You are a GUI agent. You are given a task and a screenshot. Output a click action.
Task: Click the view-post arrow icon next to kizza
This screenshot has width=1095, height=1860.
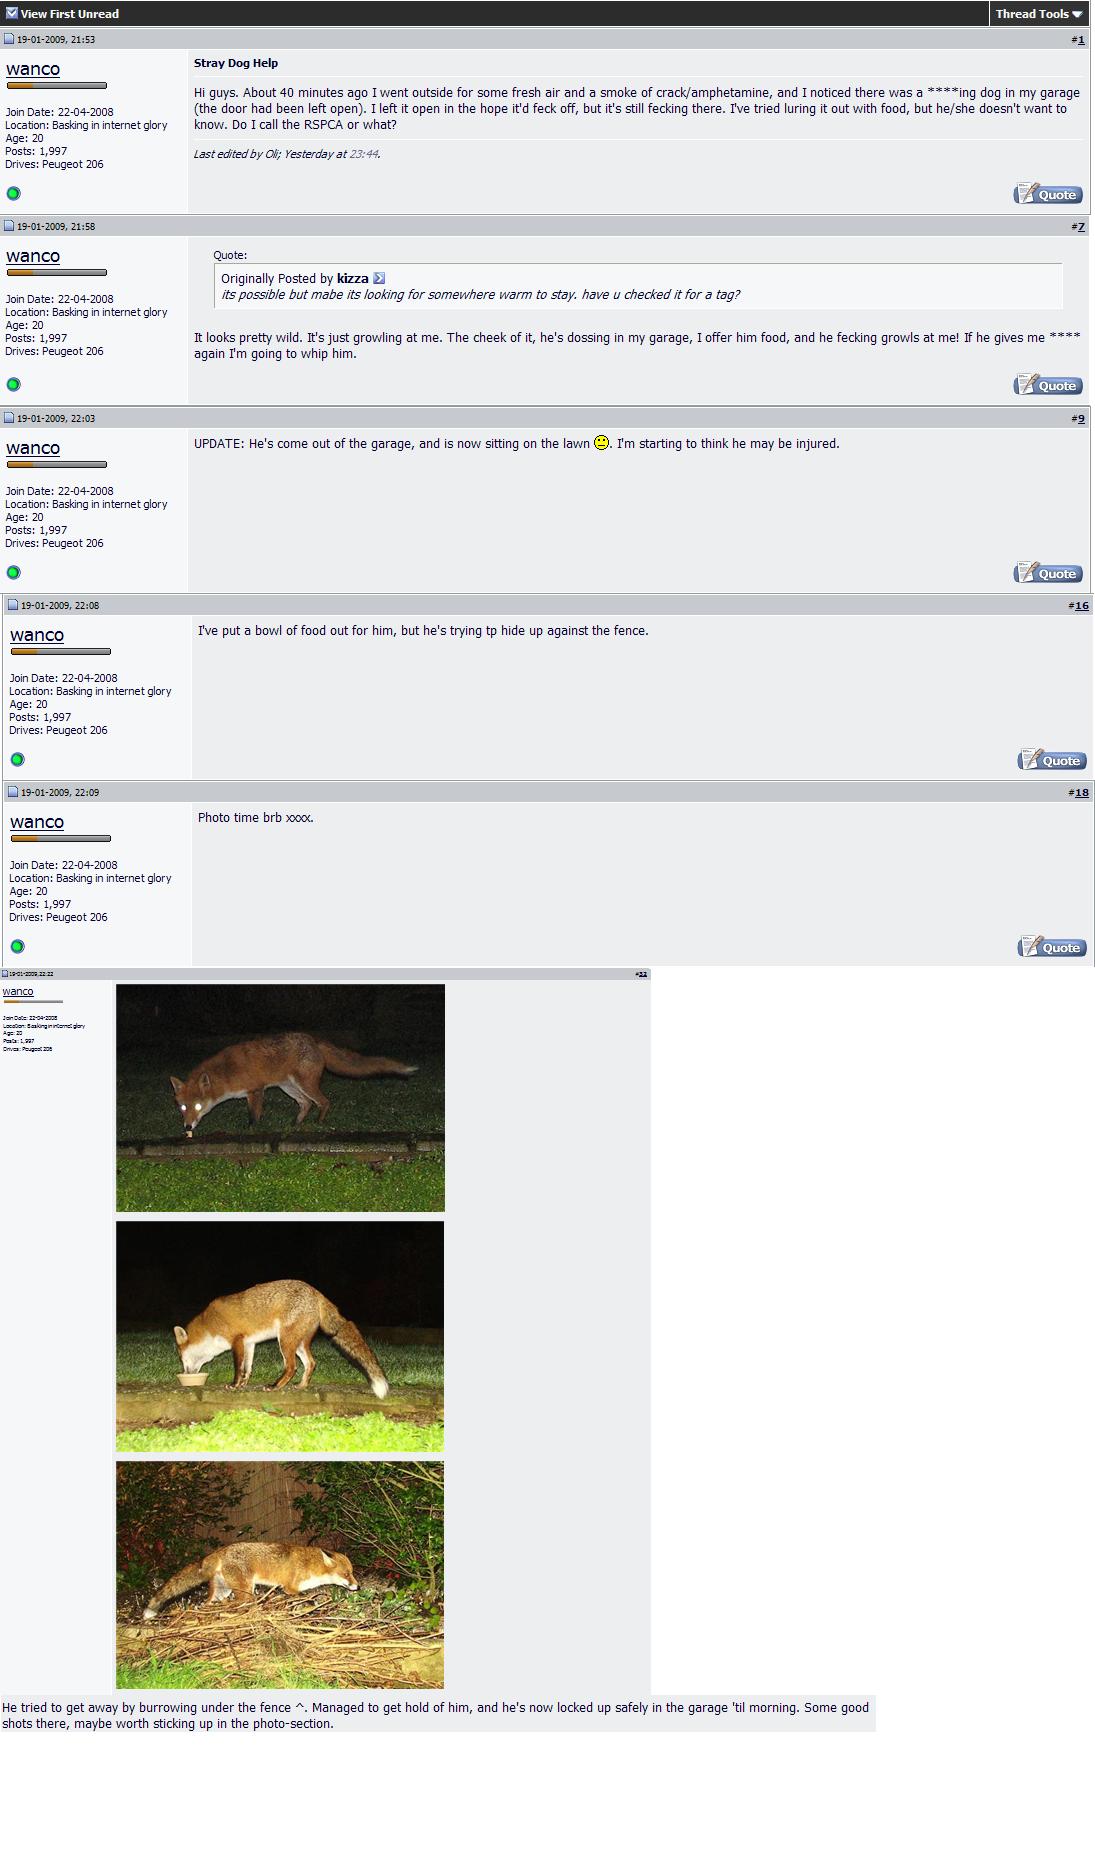(379, 279)
